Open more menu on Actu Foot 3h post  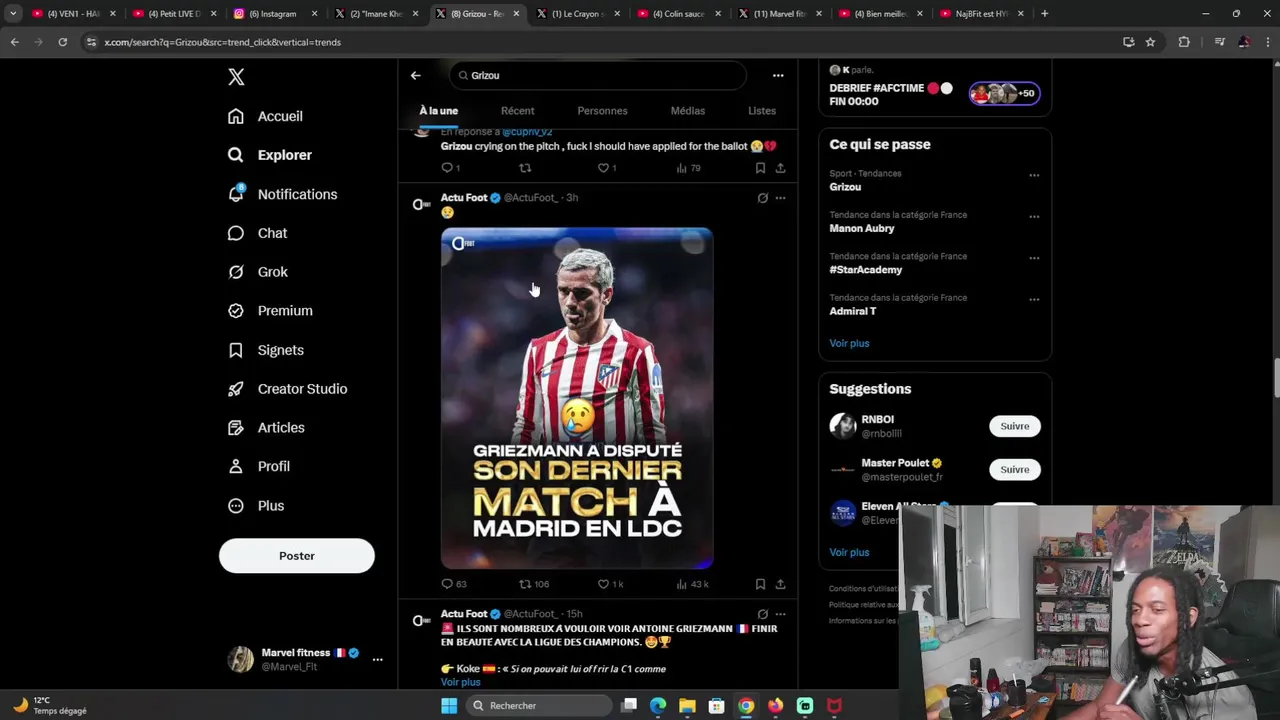point(780,198)
